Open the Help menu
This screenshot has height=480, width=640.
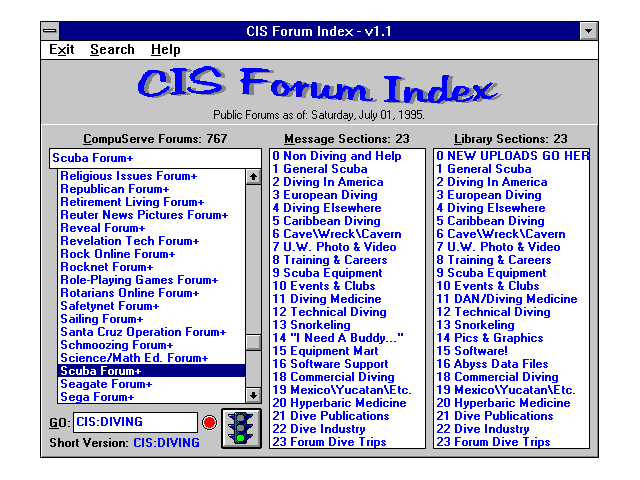(x=166, y=49)
